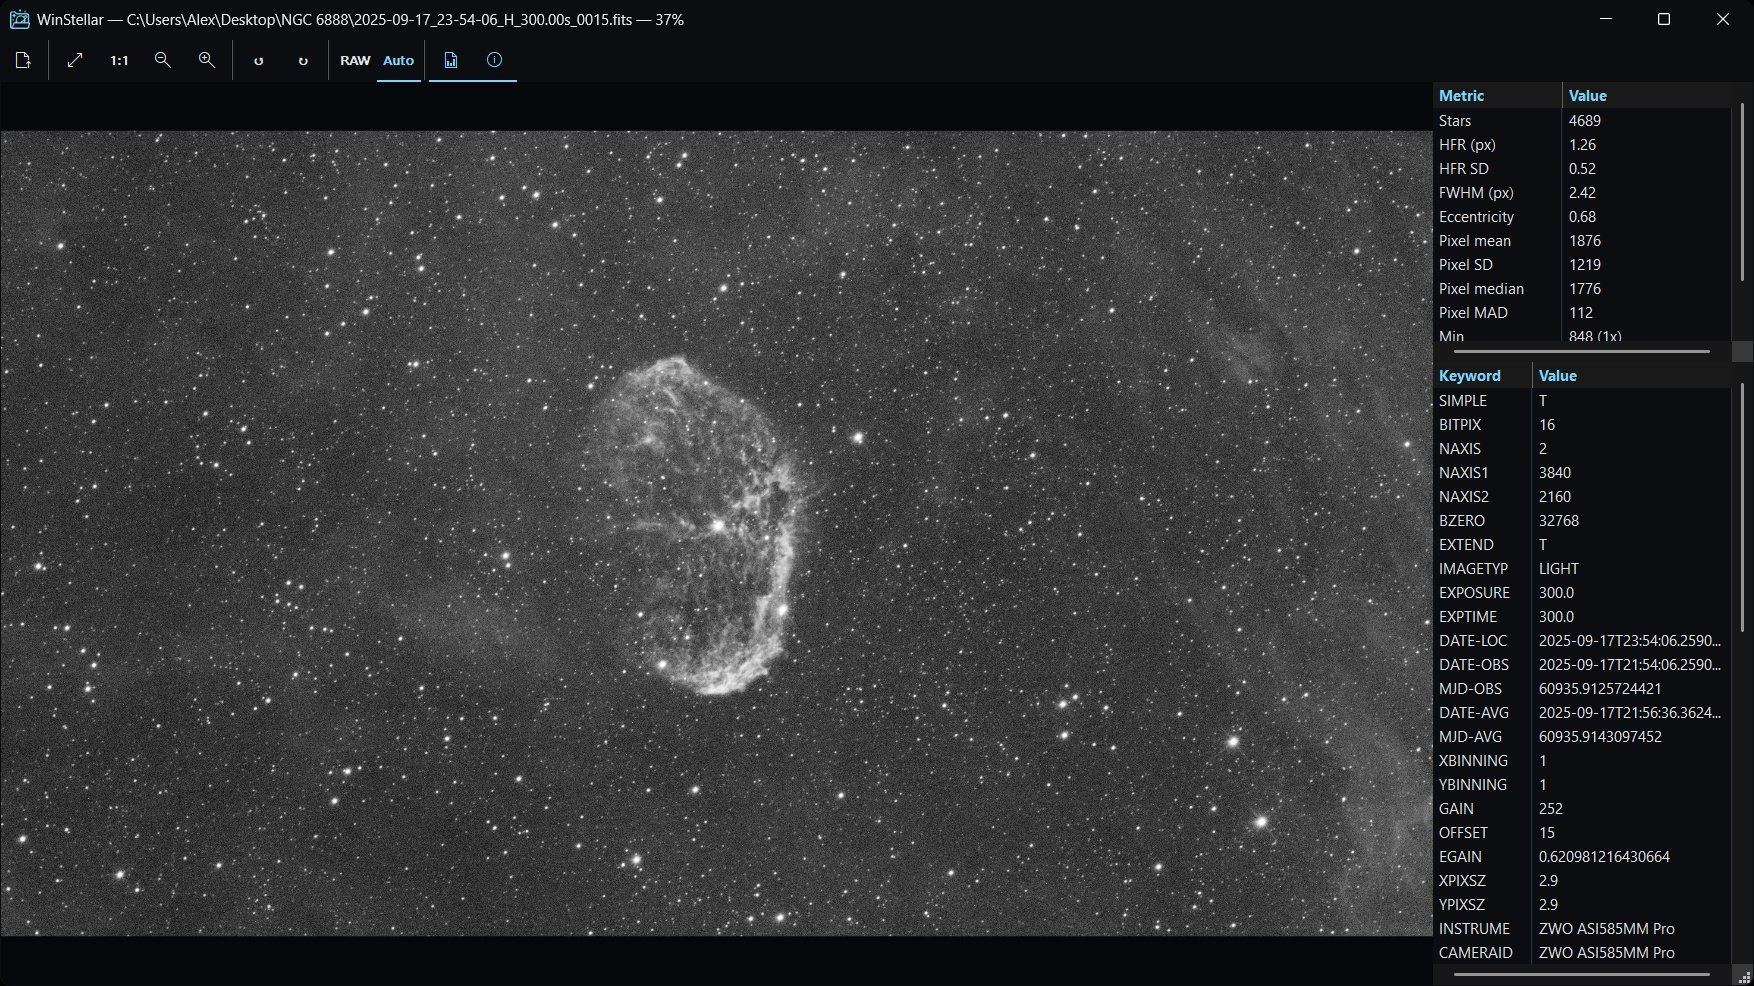Zoom out using the magnifier minus icon
The height and width of the screenshot is (986, 1754).
point(163,60)
